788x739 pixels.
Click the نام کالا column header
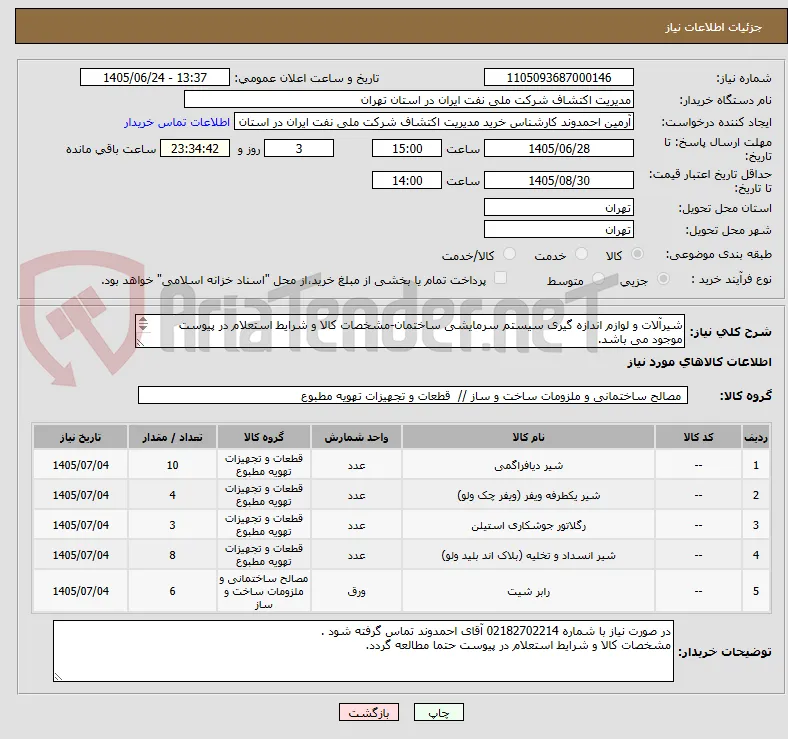pos(528,437)
